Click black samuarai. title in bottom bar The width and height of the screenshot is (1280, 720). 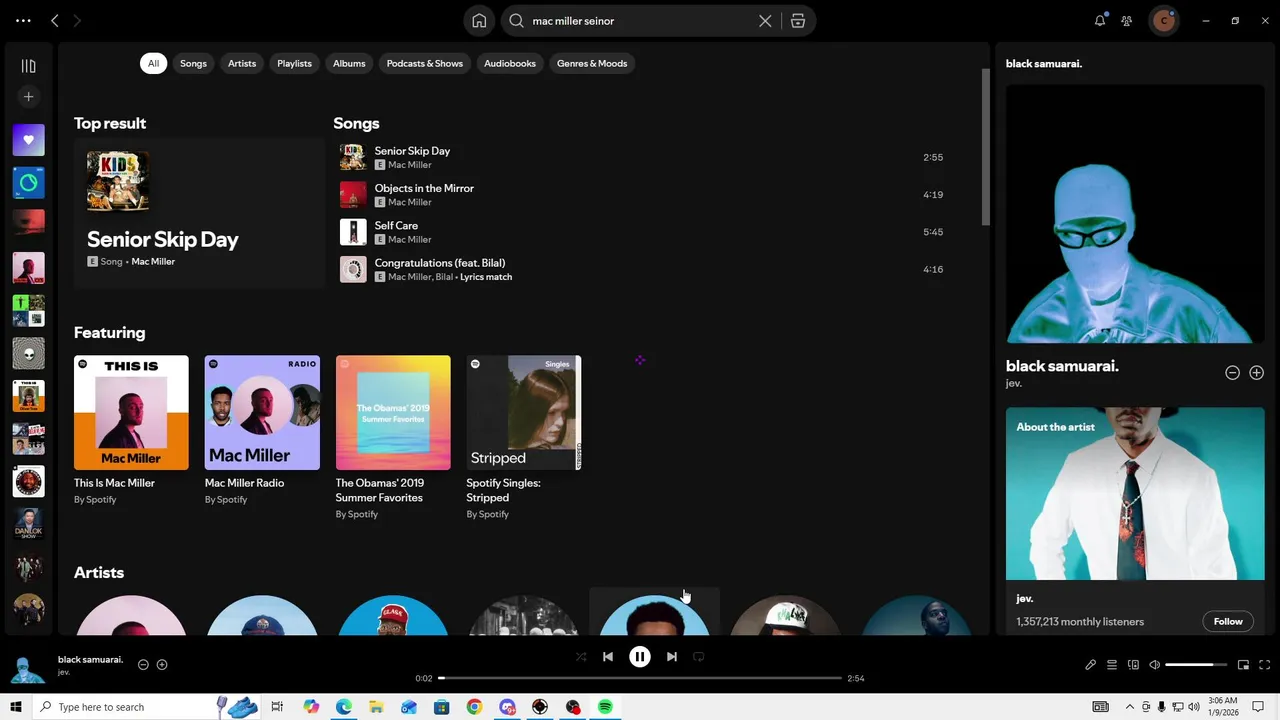(90, 660)
